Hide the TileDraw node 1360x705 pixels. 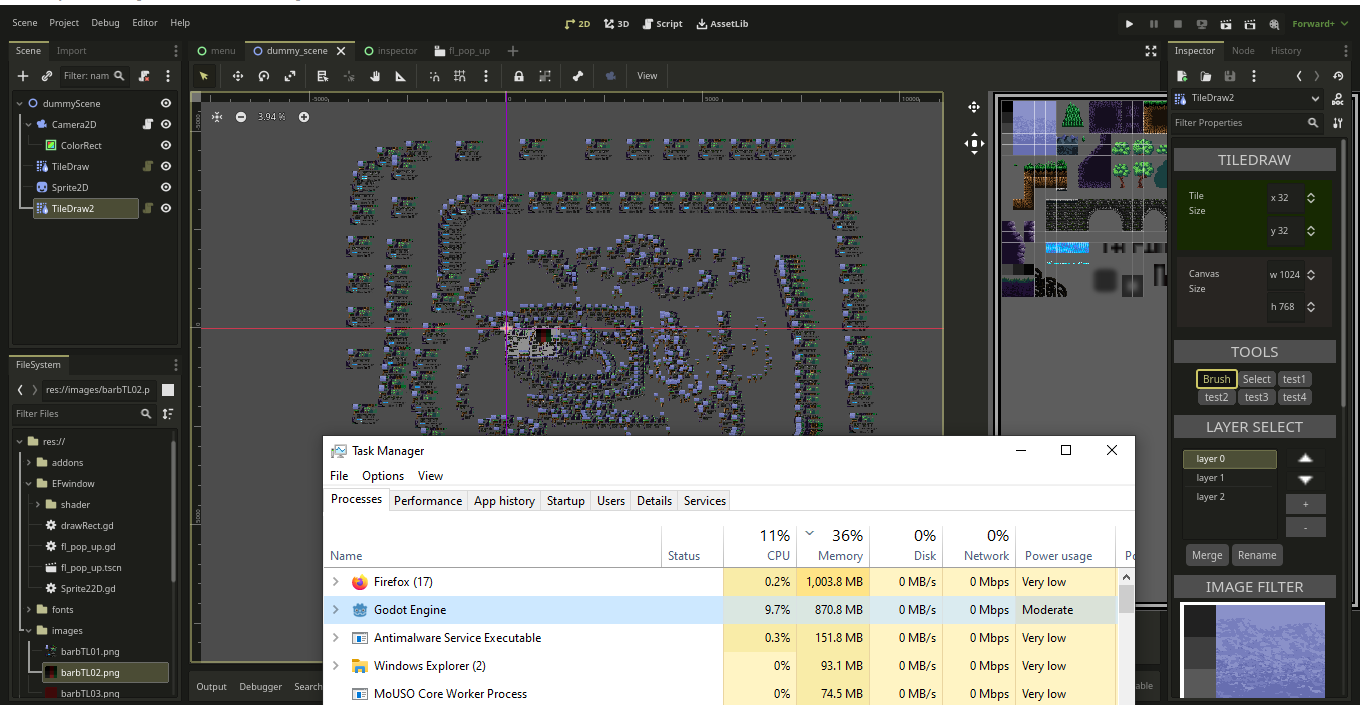tap(166, 167)
